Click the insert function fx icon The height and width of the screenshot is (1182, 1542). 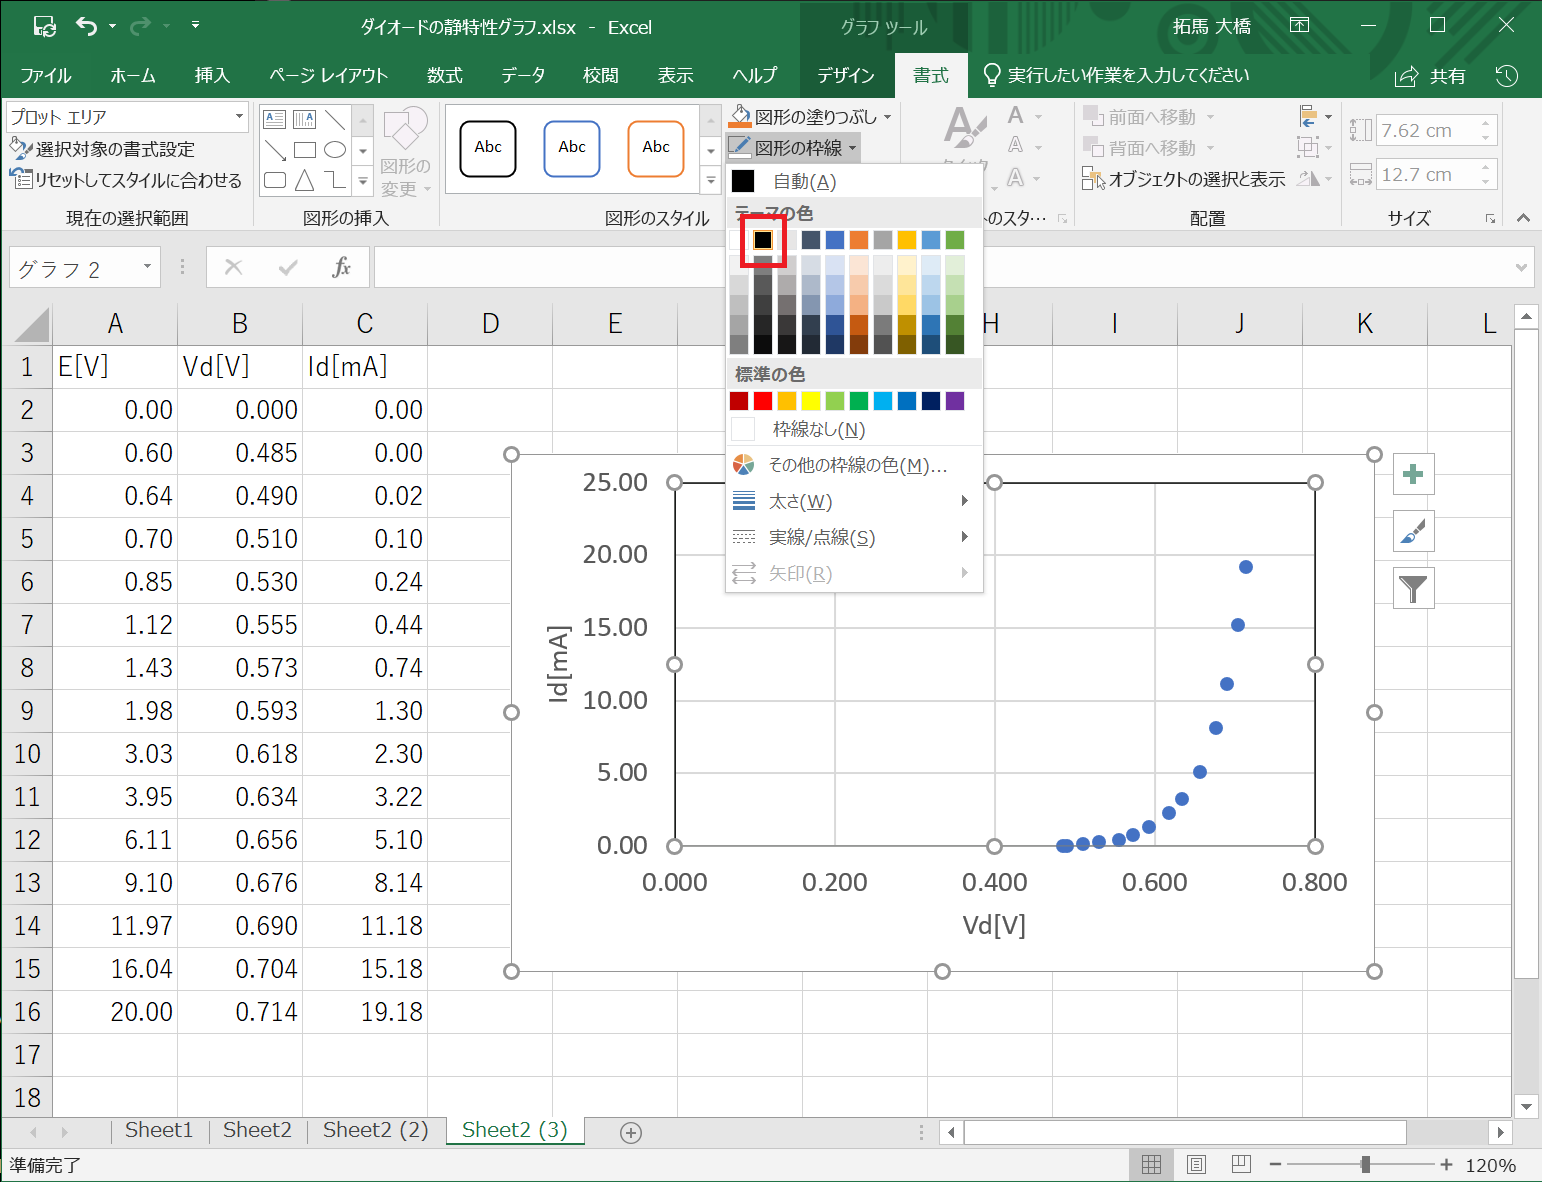point(341,267)
